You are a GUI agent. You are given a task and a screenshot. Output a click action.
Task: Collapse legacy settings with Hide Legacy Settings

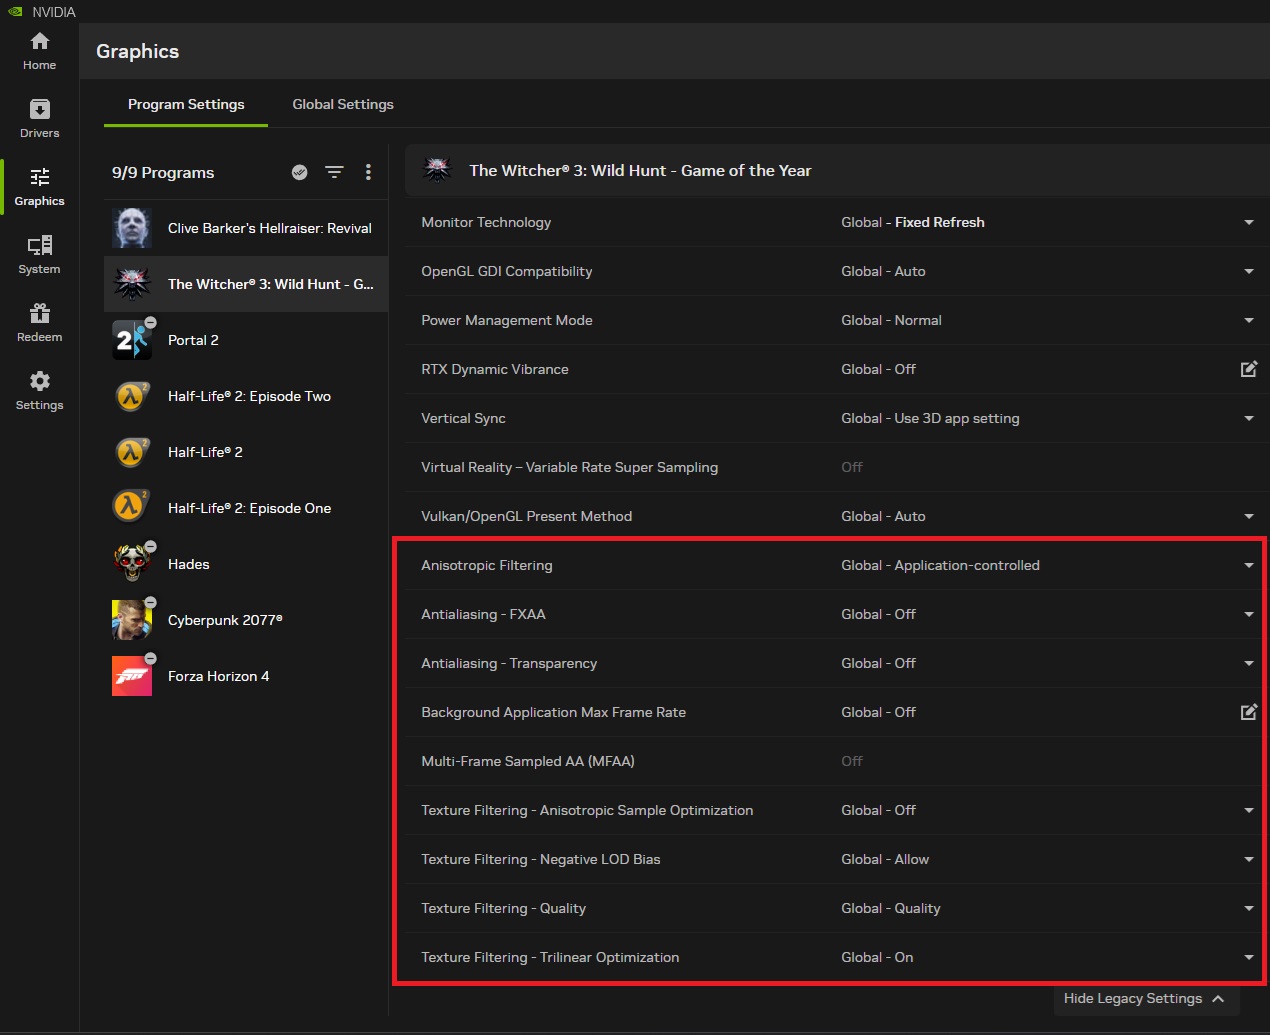(x=1146, y=998)
